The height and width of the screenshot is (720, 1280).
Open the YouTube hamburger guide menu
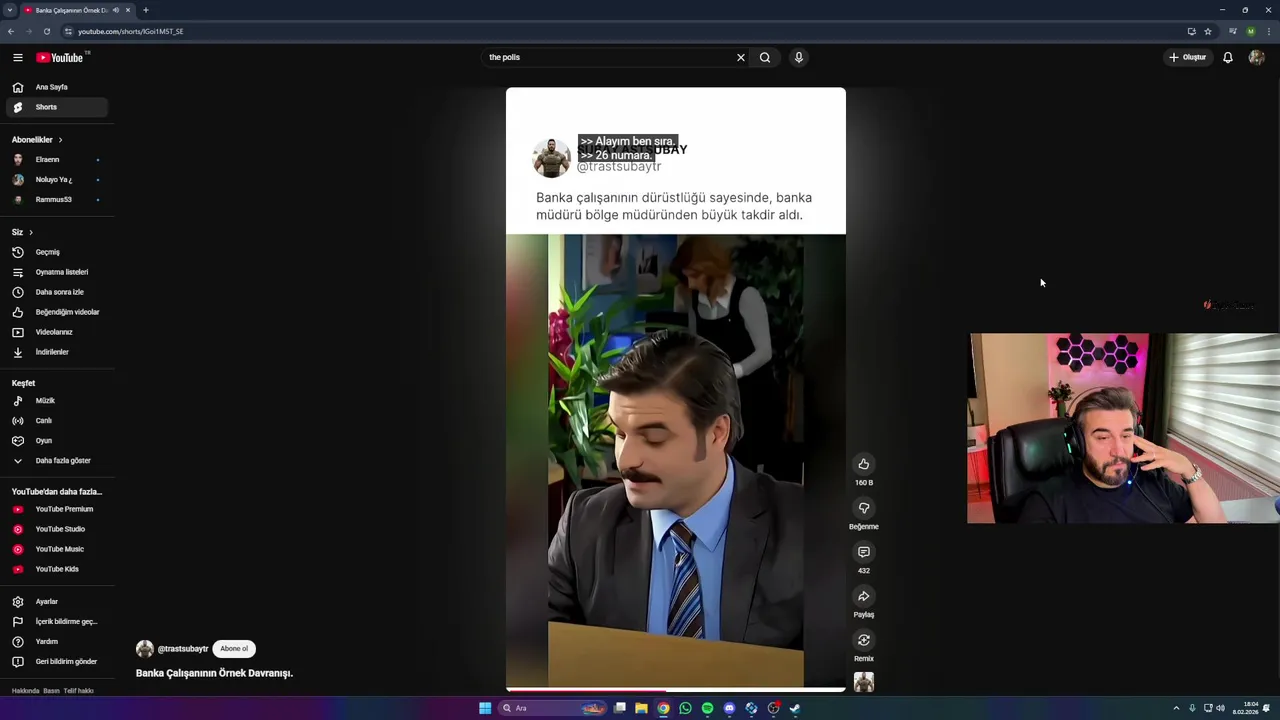17,58
